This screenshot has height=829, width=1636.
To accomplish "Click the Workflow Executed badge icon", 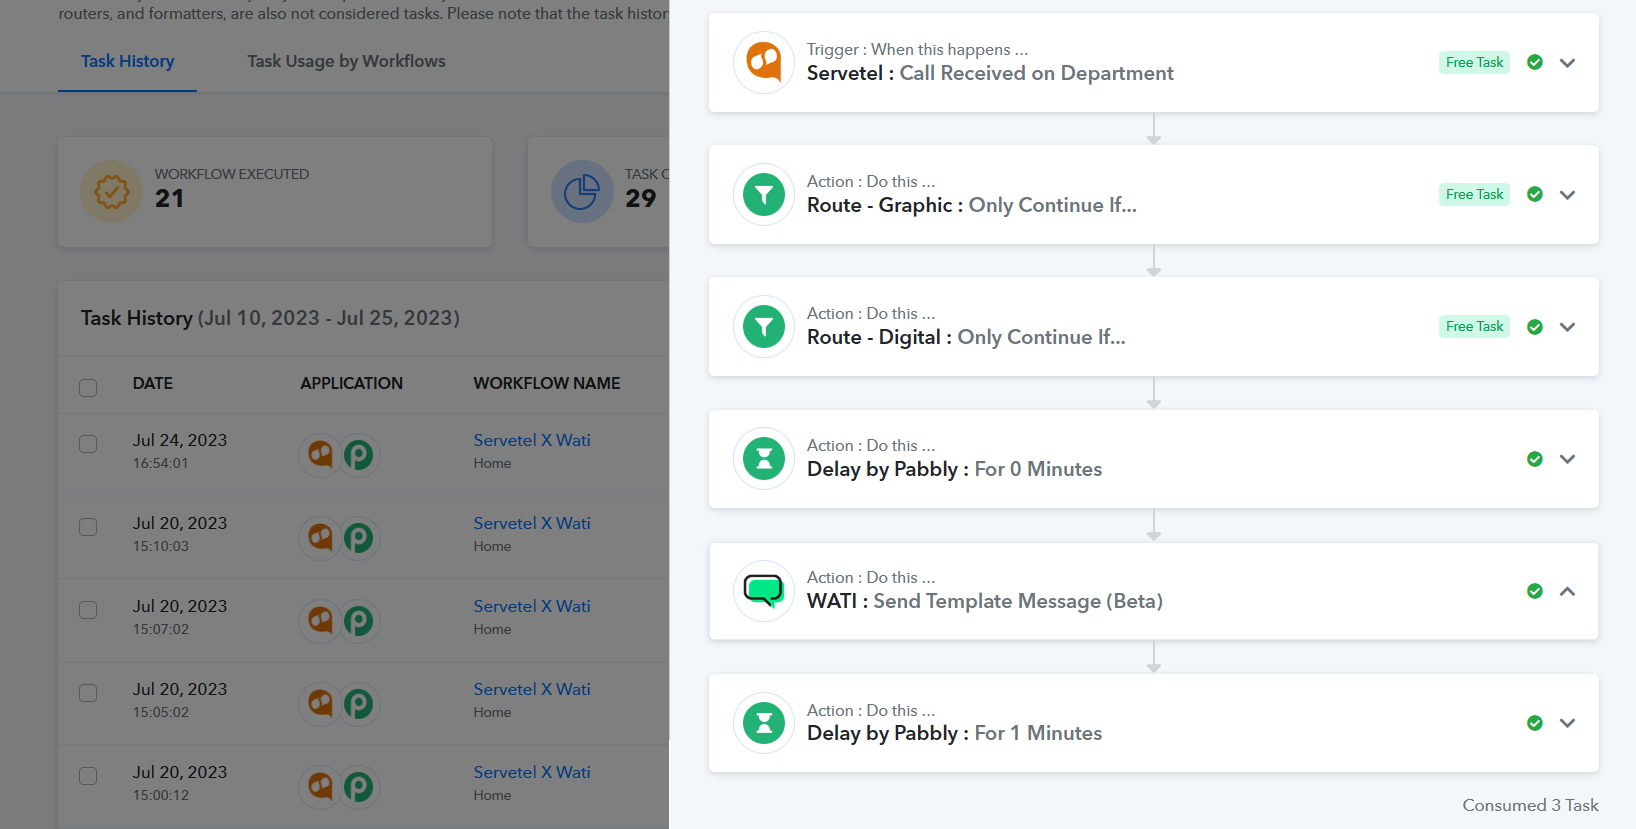I will (112, 191).
